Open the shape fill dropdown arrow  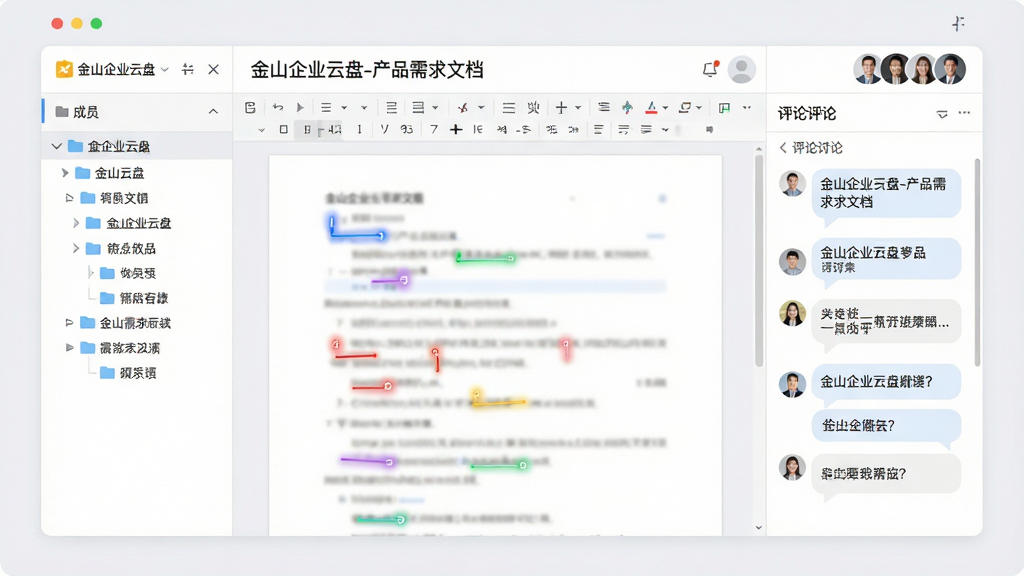click(699, 108)
